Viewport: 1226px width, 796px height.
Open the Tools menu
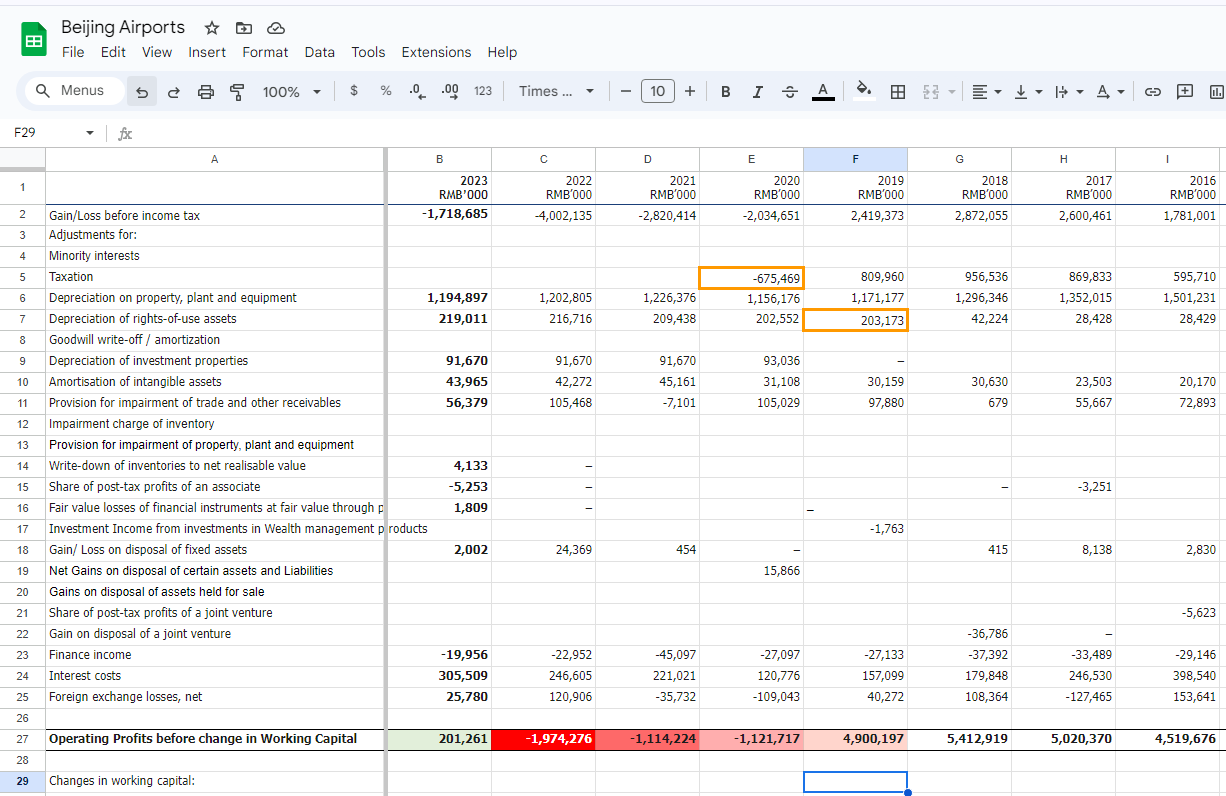click(368, 52)
